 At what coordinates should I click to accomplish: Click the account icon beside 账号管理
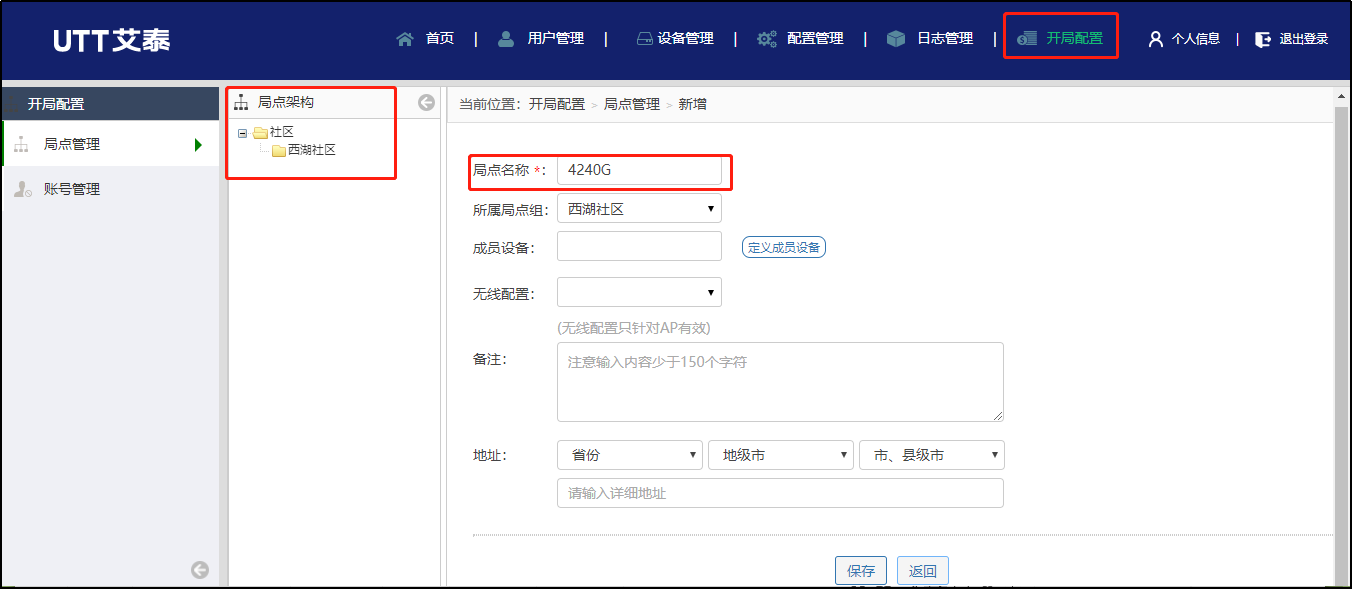(x=23, y=189)
